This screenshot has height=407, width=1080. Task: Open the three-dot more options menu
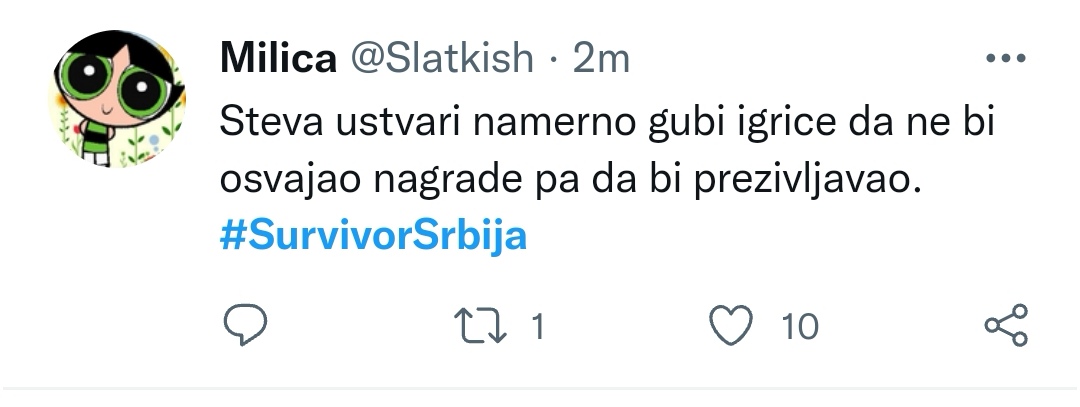click(x=1006, y=59)
